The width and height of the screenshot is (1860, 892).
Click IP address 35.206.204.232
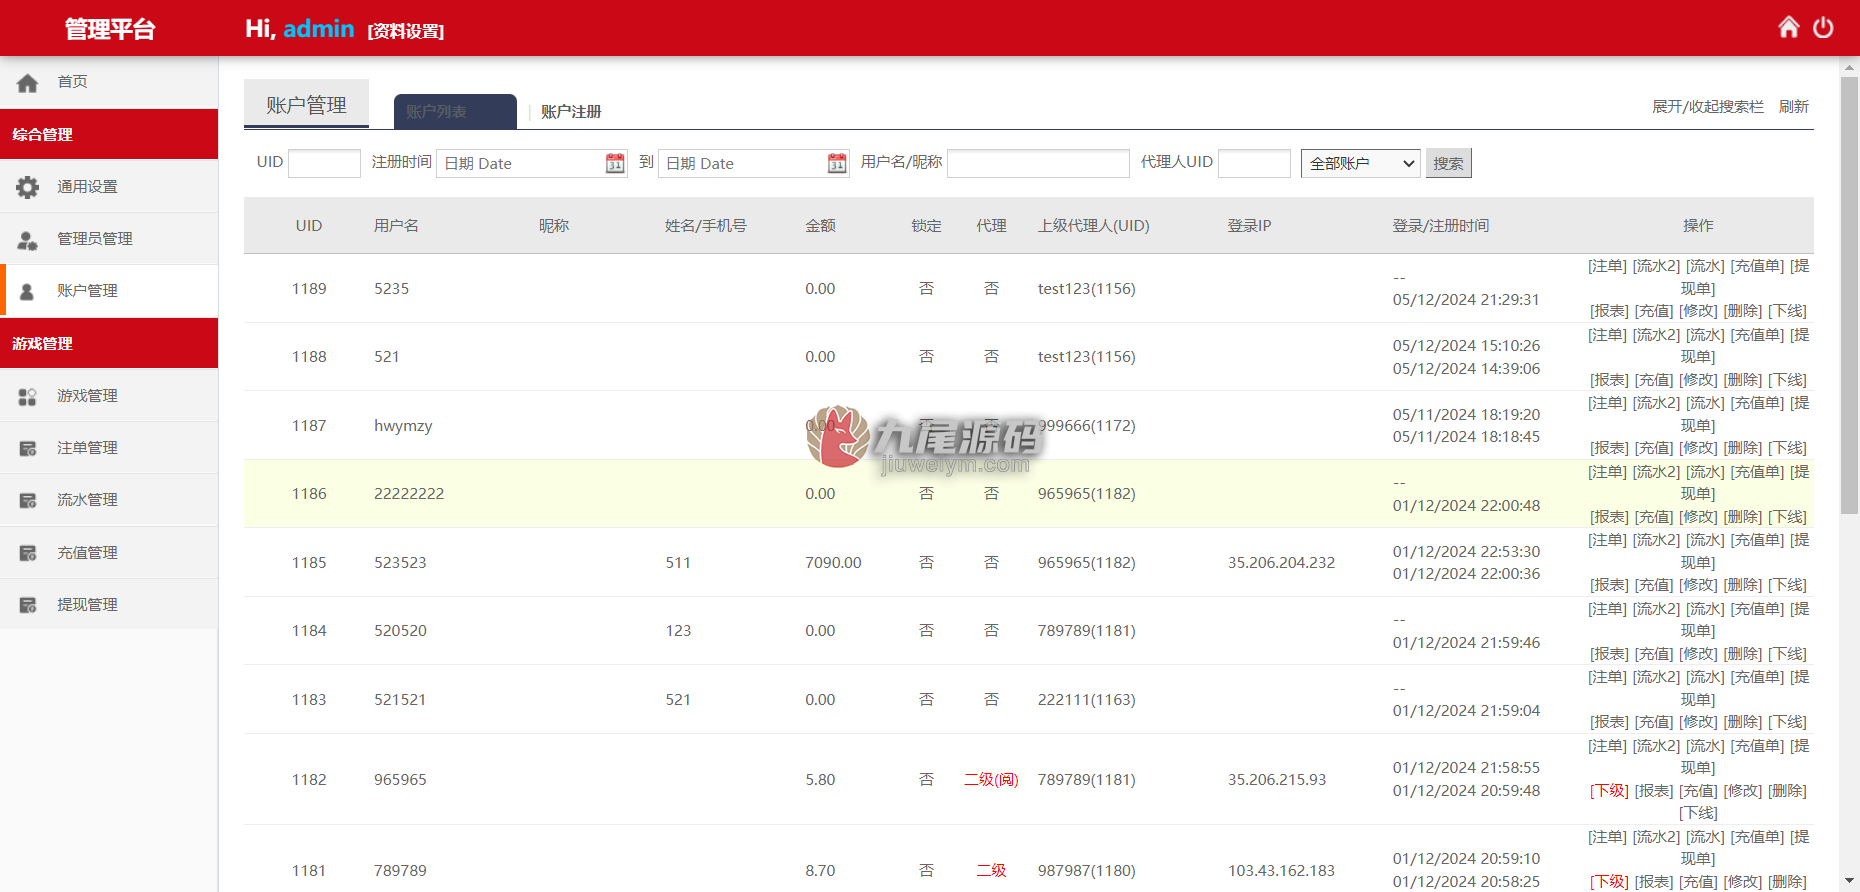(x=1281, y=562)
